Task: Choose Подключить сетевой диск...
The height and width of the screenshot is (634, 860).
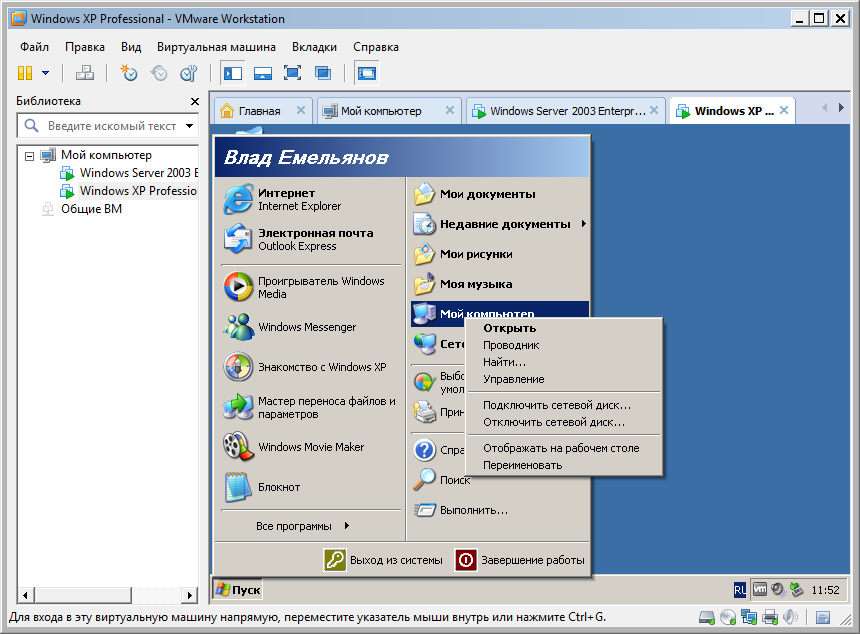Action: click(563, 405)
